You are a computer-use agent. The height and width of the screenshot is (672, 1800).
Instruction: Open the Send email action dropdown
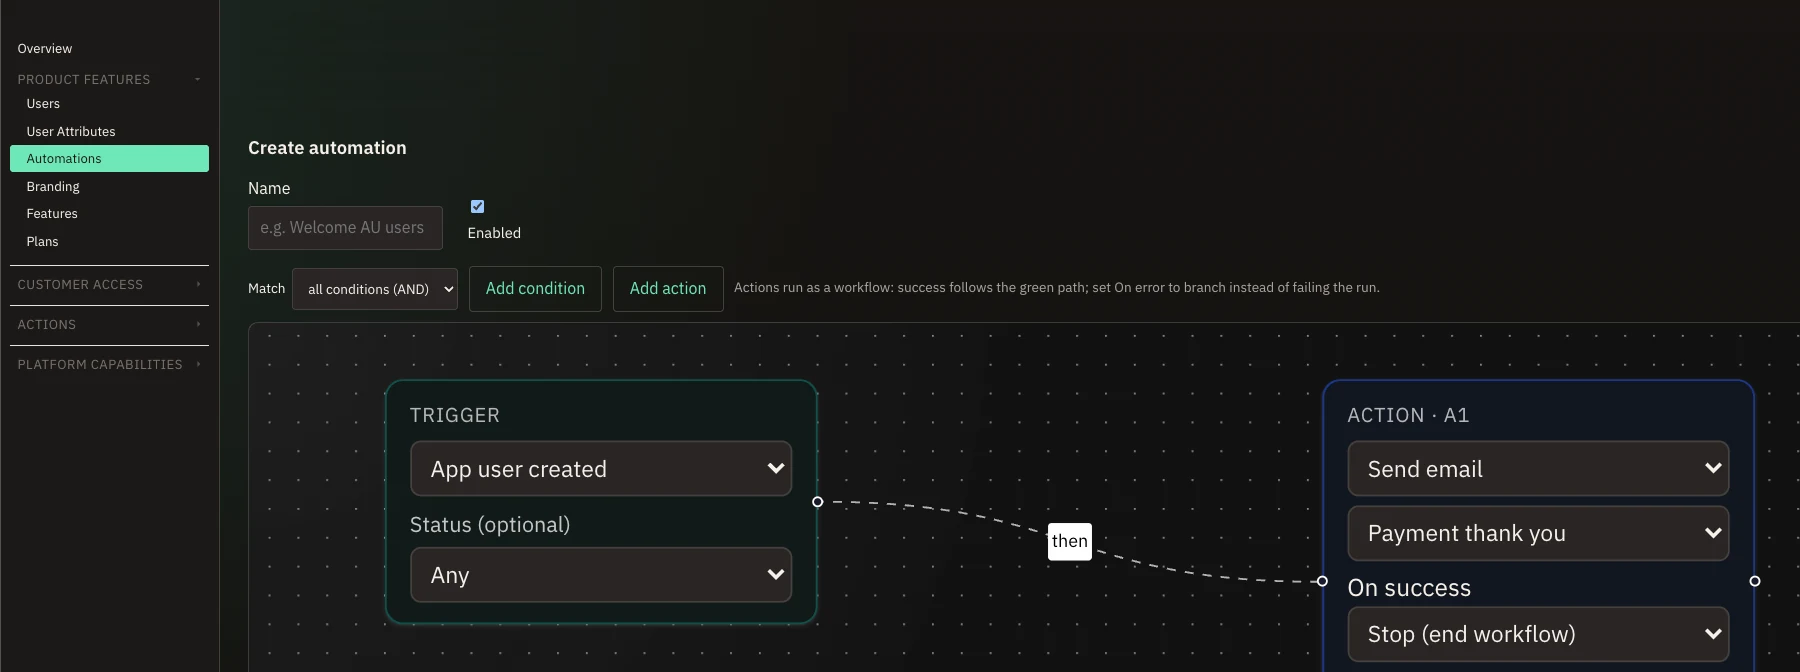[x=1538, y=469]
